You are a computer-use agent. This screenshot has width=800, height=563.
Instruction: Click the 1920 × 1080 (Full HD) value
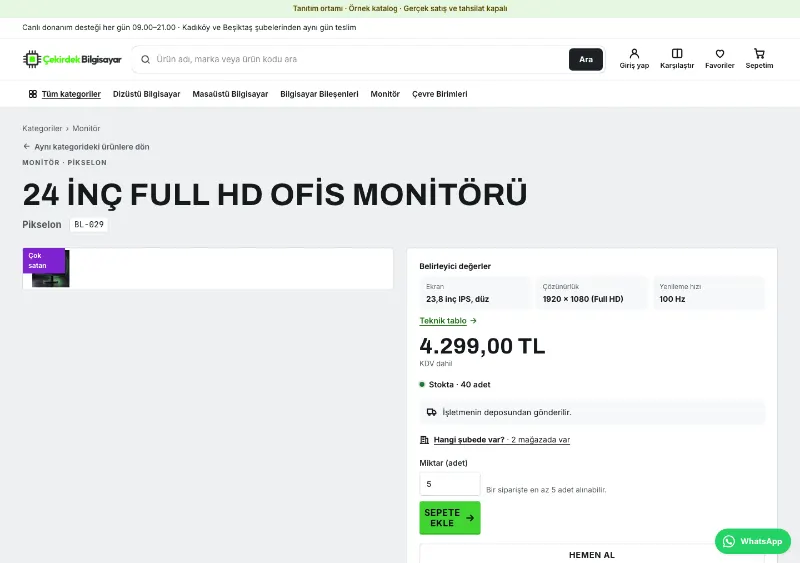click(x=583, y=299)
